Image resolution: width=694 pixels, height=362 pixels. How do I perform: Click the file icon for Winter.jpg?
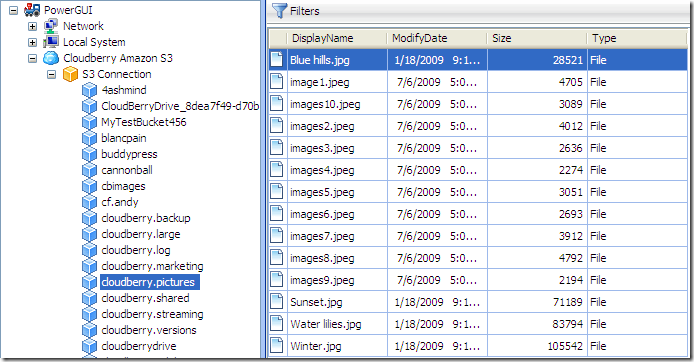click(x=277, y=346)
